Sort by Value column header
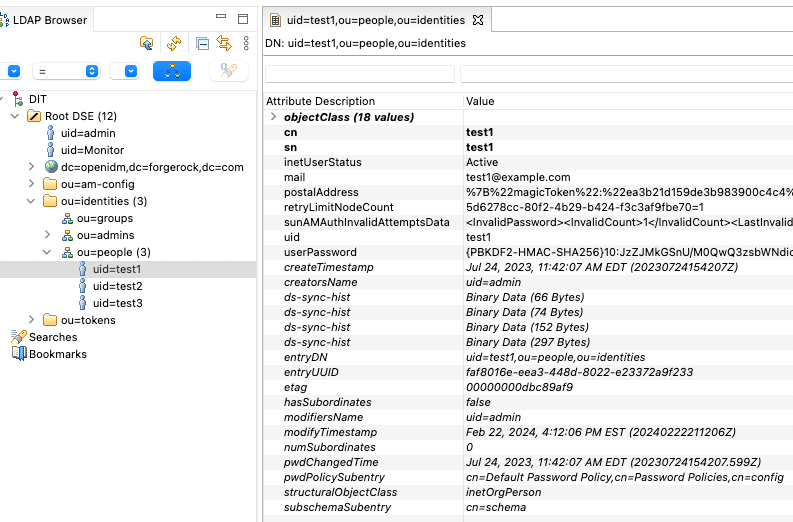 480,101
